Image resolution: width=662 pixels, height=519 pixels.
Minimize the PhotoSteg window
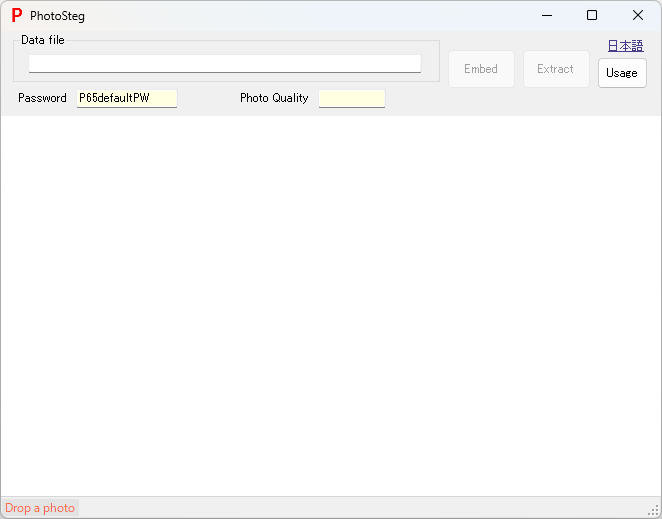[547, 16]
